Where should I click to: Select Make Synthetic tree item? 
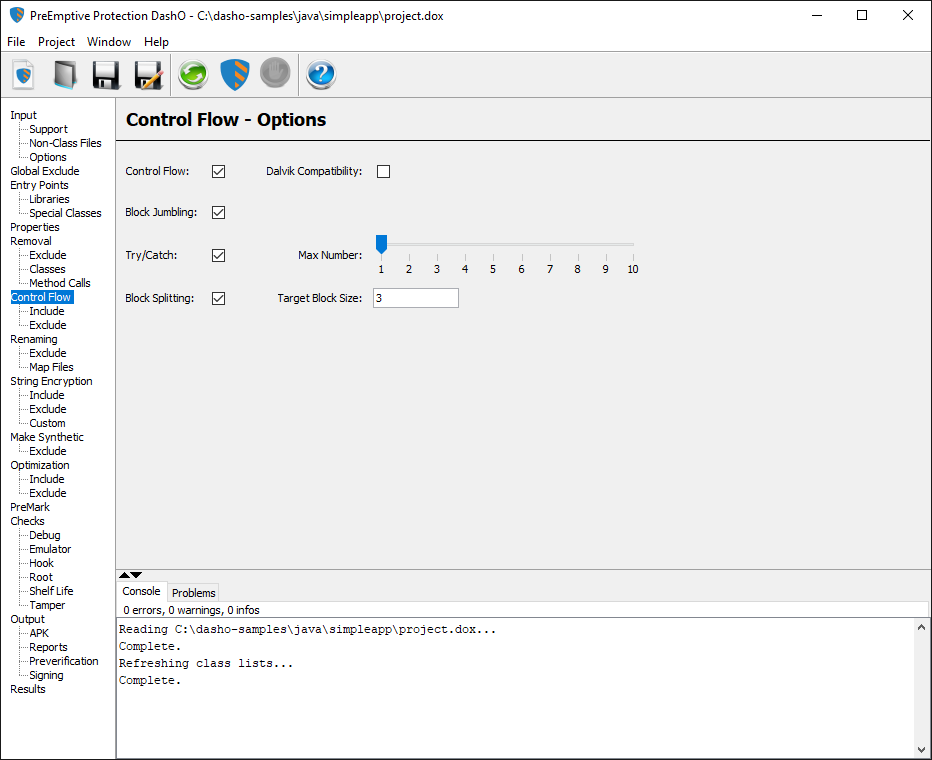click(47, 437)
